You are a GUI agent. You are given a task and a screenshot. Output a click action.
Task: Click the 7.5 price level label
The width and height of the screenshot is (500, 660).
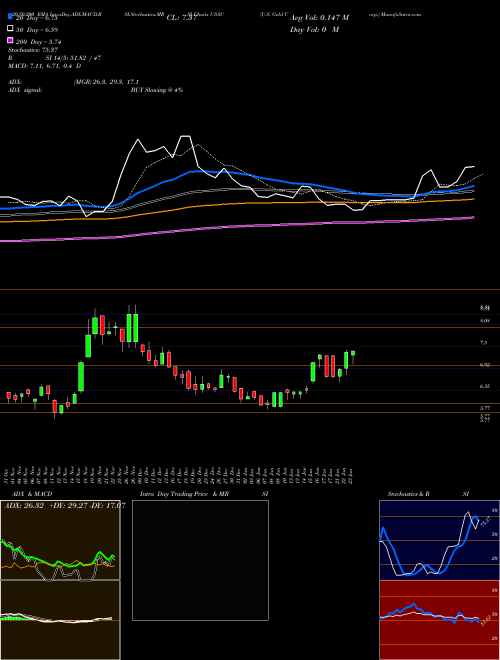pyautogui.click(x=484, y=343)
